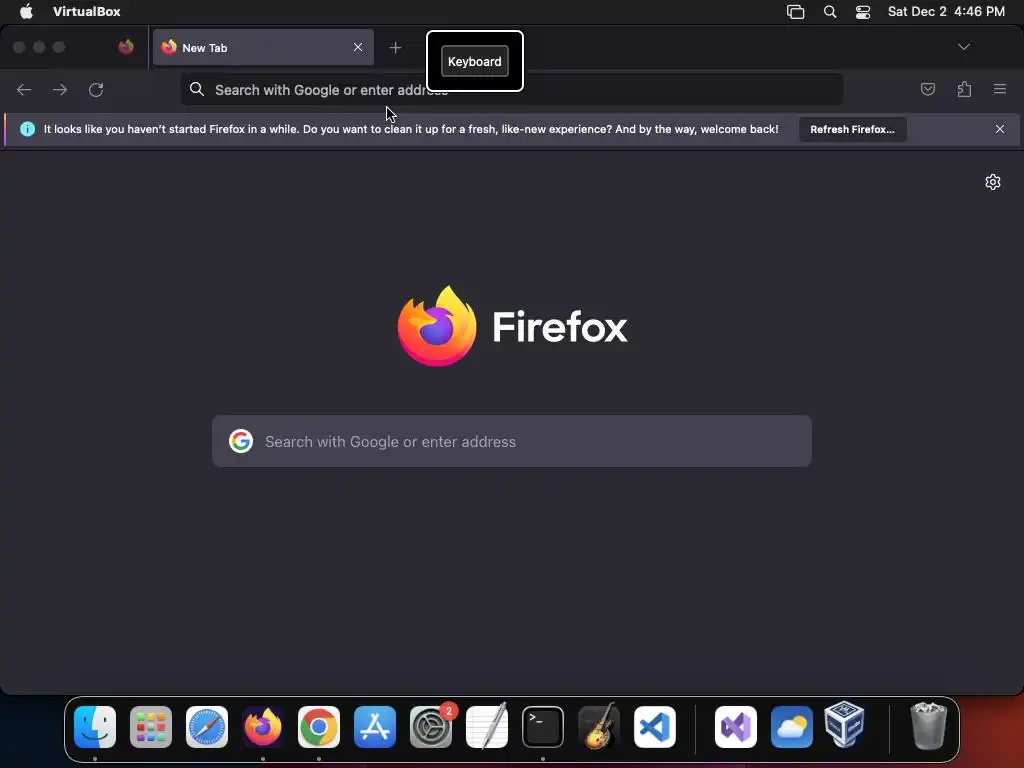This screenshot has width=1024, height=768.
Task: Open the Extensions puzzle icon
Action: [x=964, y=89]
